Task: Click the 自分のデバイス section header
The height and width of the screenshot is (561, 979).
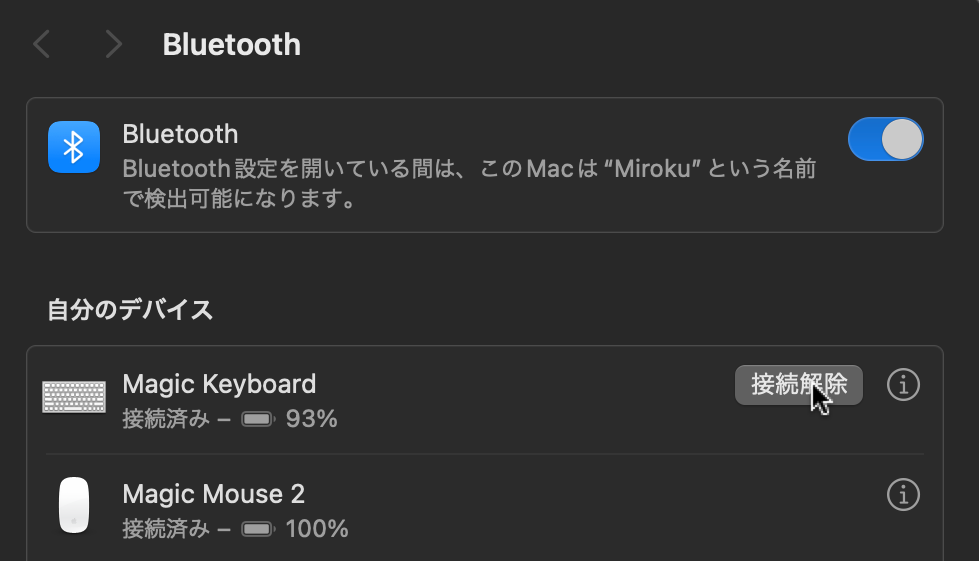Action: (130, 310)
